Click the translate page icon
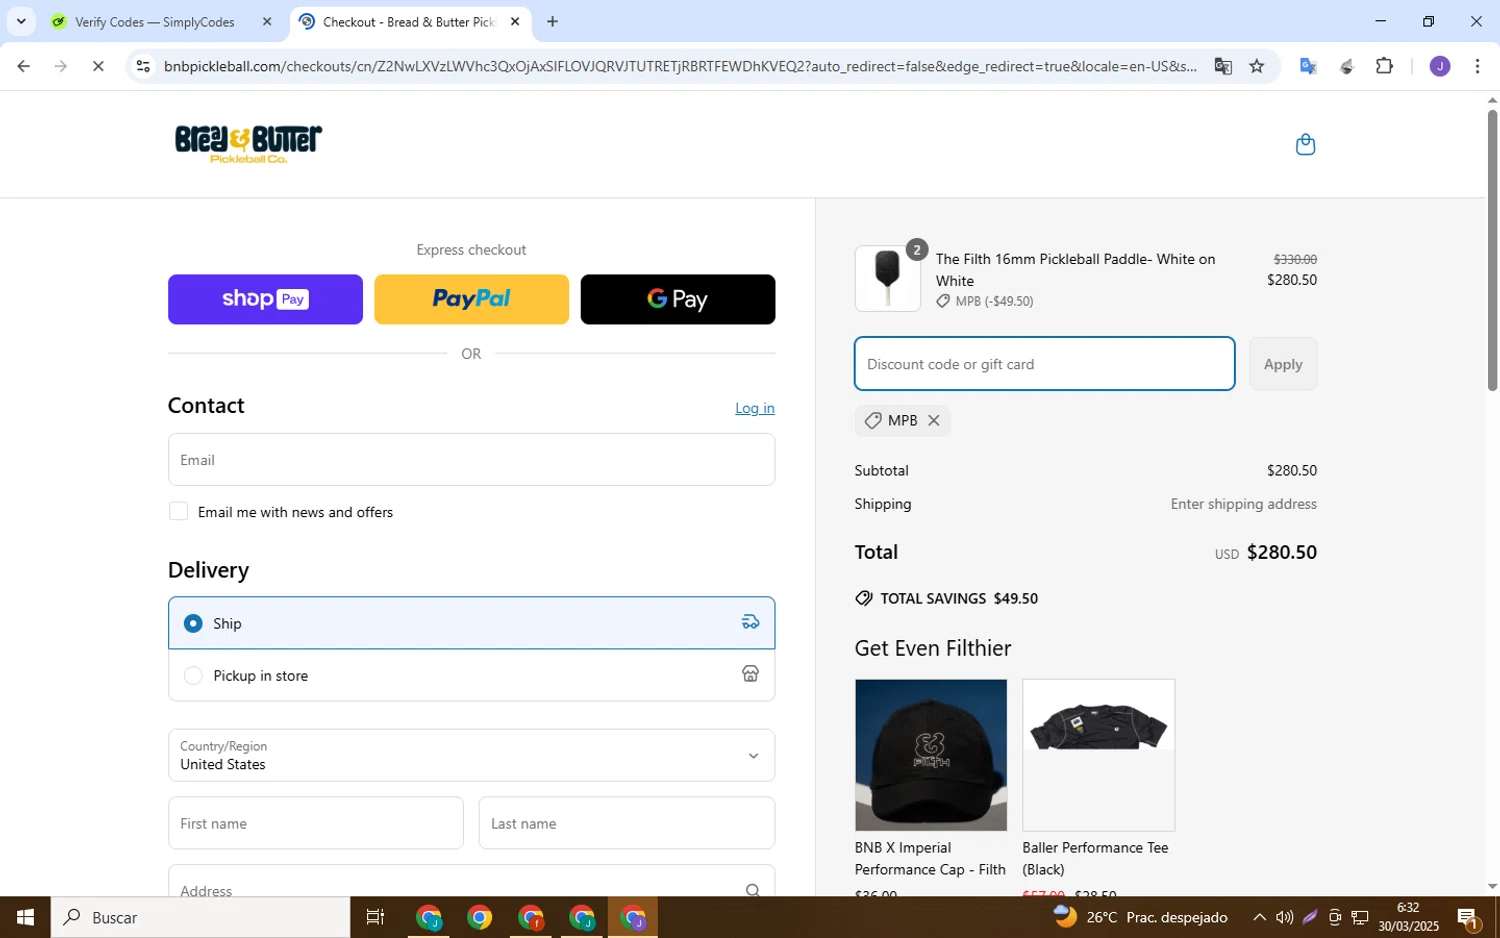The image size is (1500, 938). [x=1223, y=67]
